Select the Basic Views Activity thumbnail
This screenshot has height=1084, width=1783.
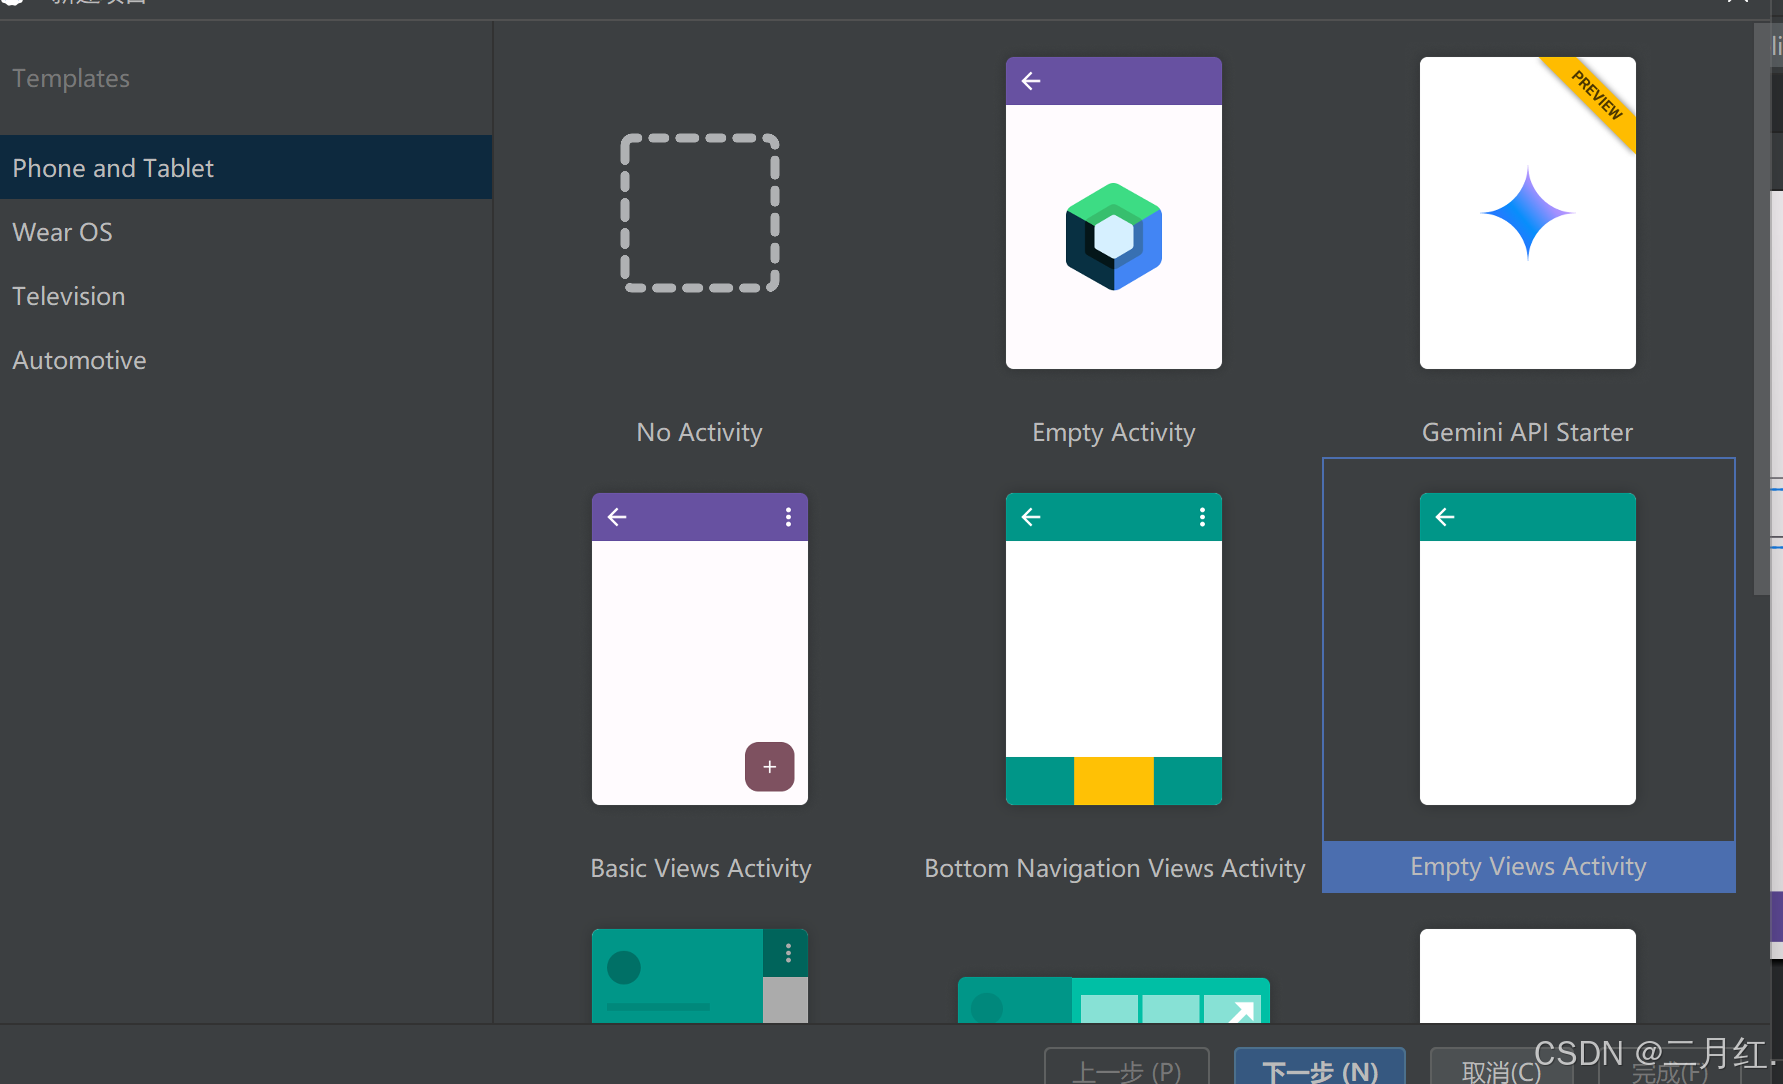pyautogui.click(x=699, y=648)
